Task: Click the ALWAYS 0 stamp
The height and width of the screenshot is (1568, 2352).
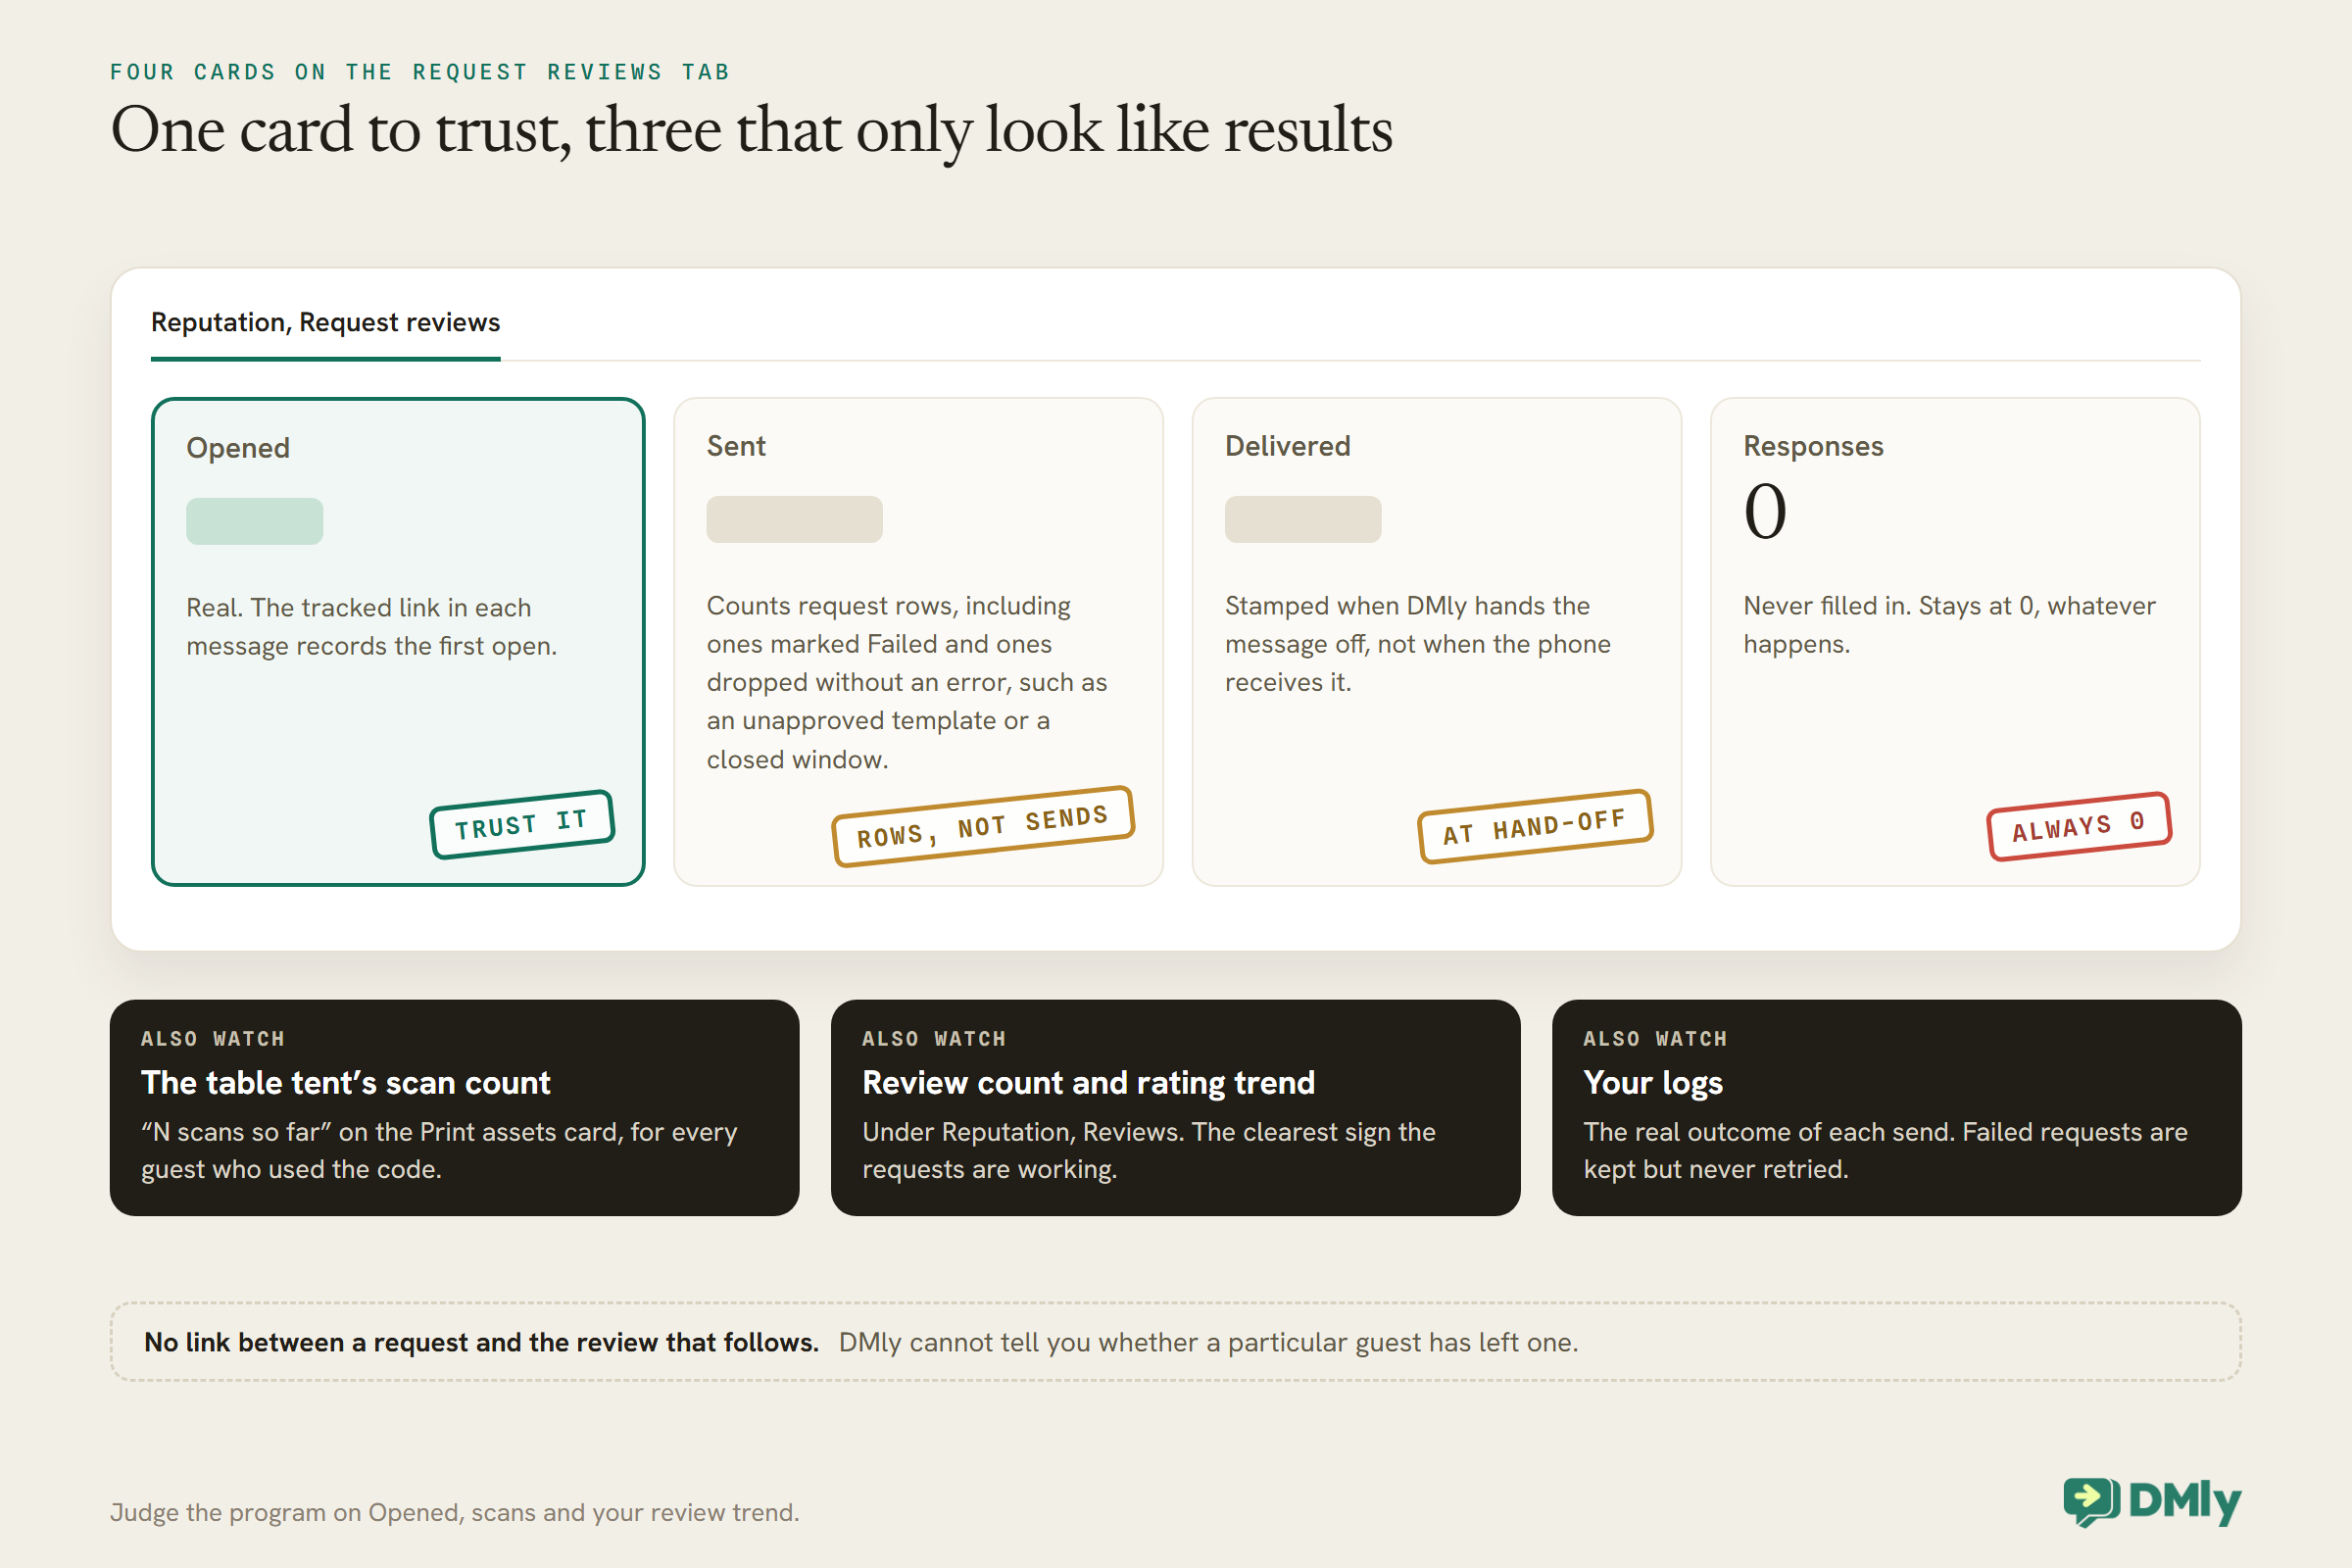Action: 2079,826
